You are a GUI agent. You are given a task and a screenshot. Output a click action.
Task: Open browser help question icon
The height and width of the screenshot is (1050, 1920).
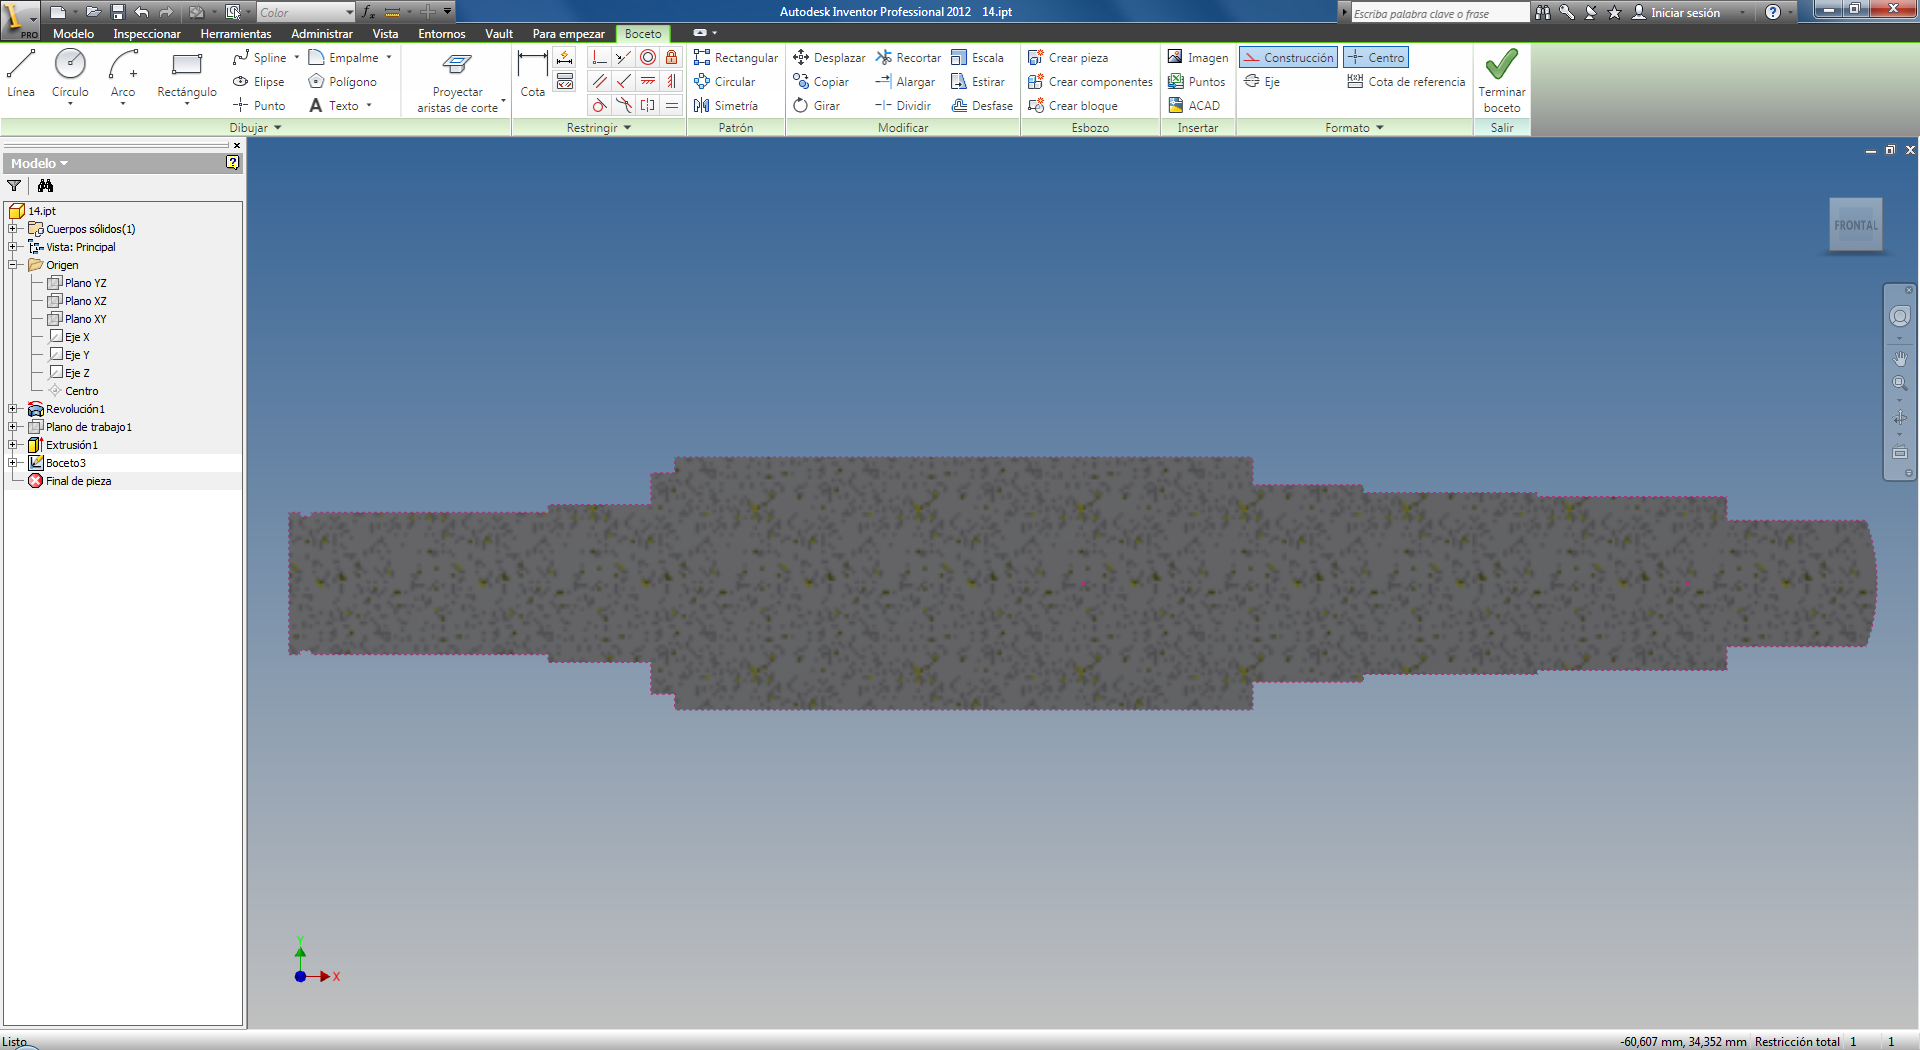[x=232, y=163]
